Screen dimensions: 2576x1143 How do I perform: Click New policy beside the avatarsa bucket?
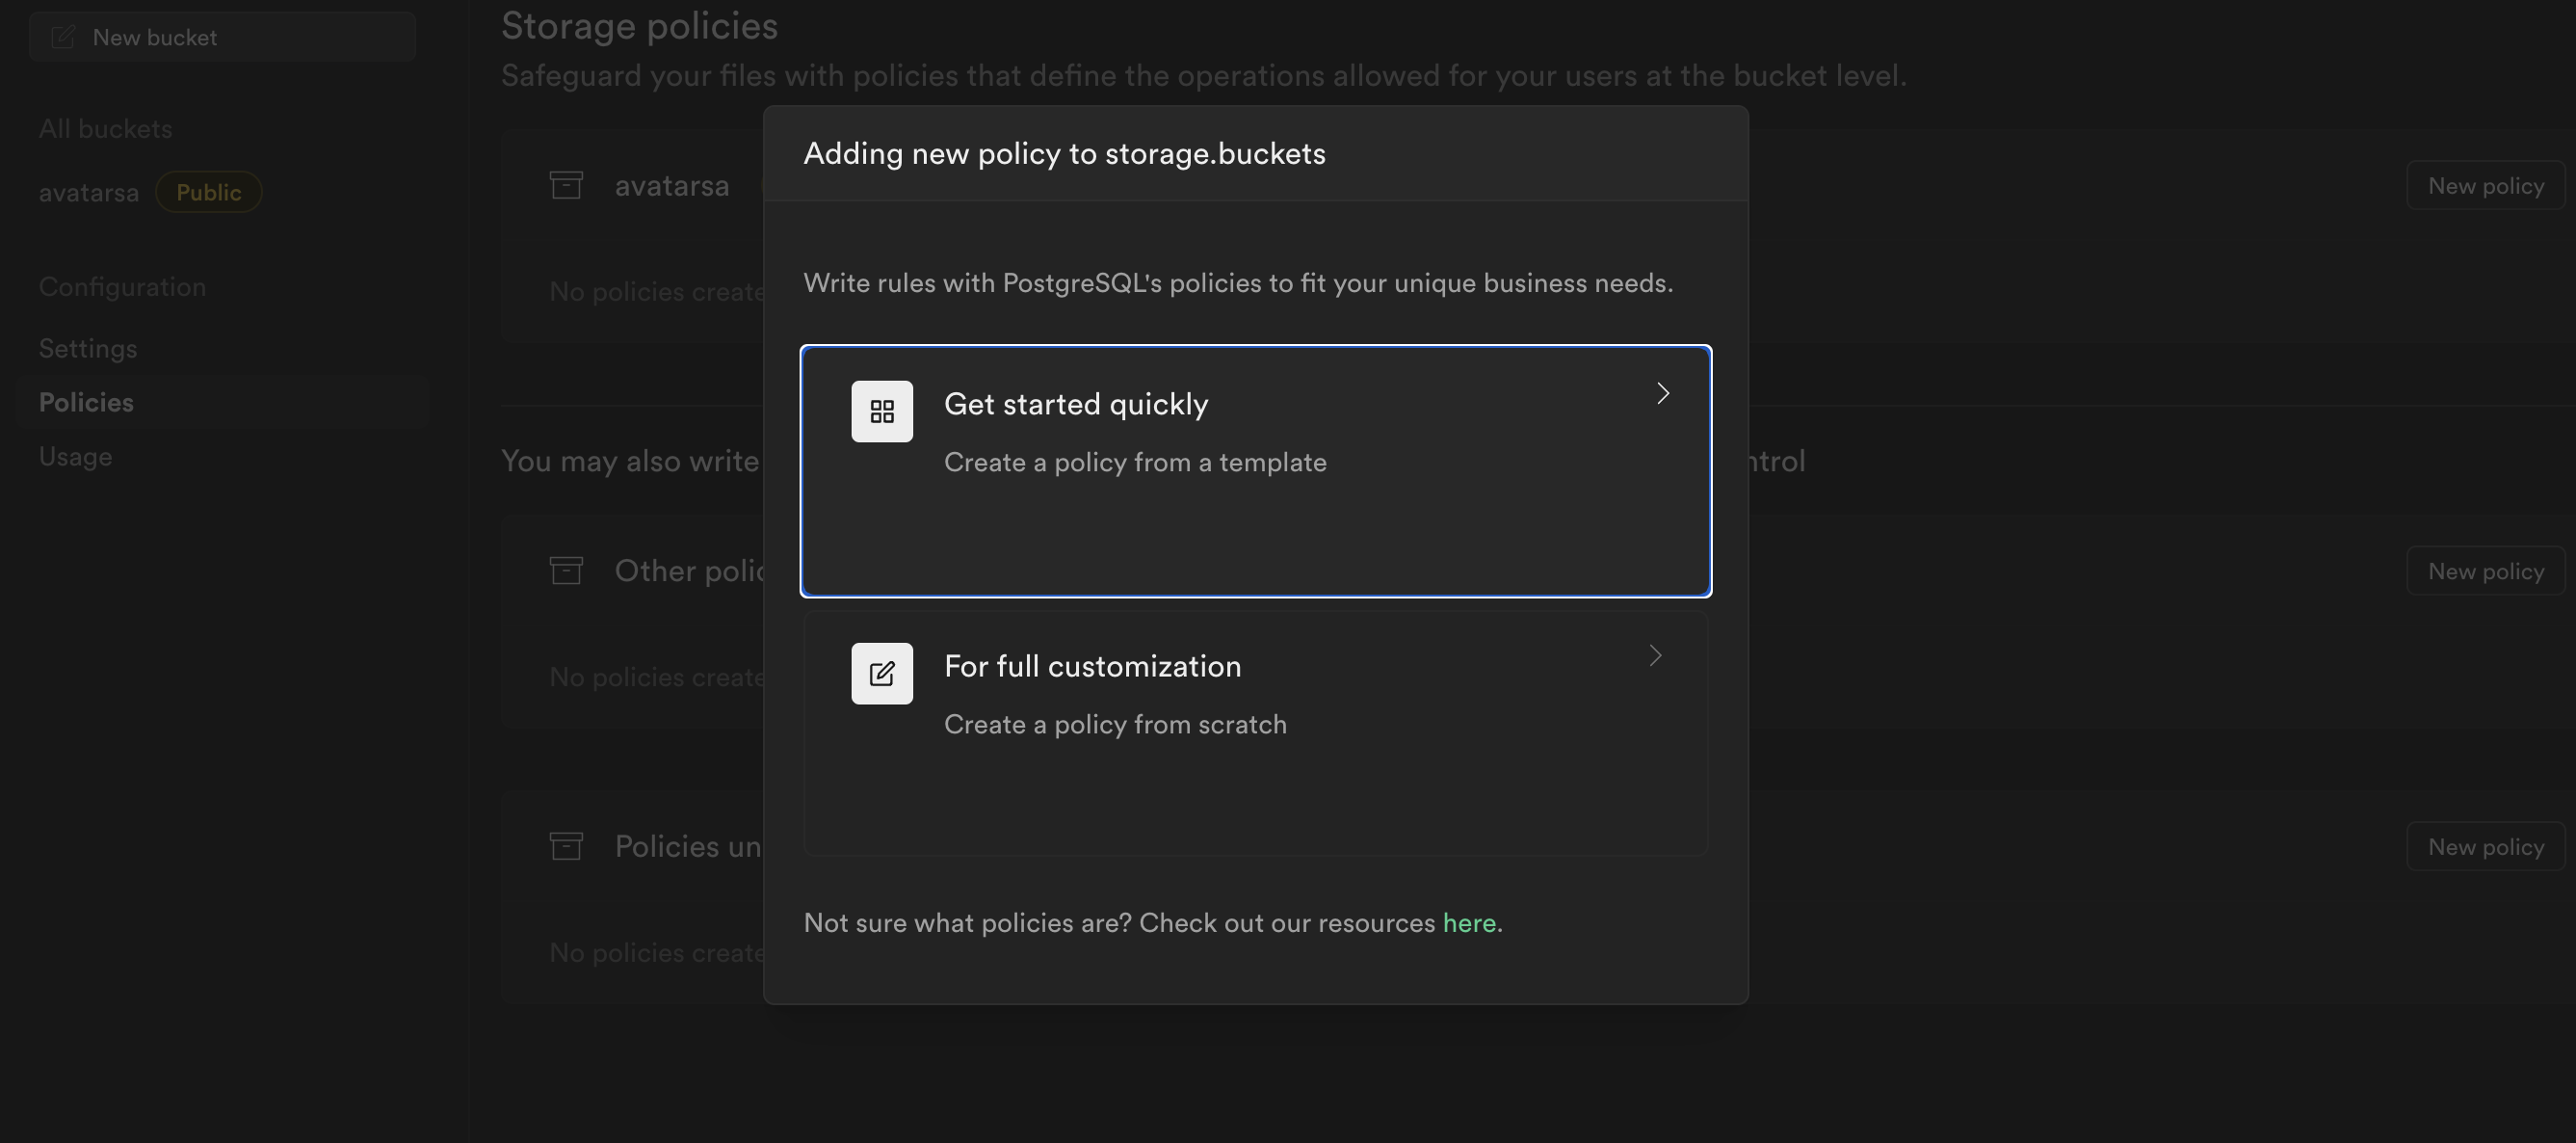(x=2485, y=185)
